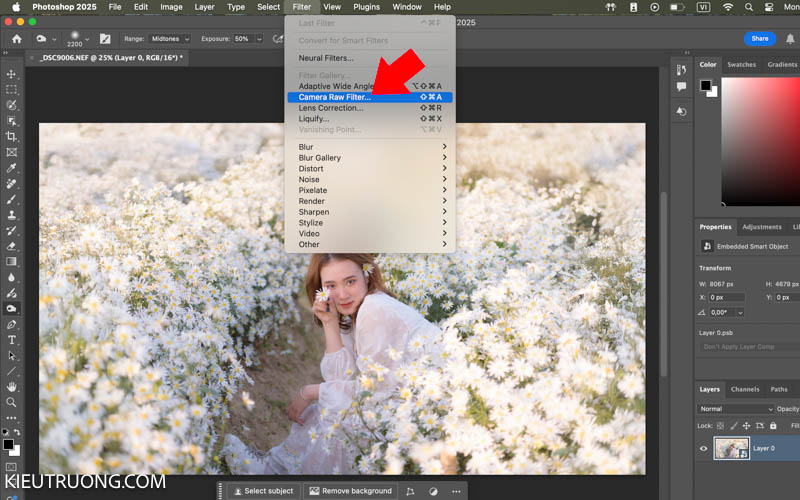Viewport: 800px width, 500px height.
Task: Choose Liquify menu item
Action: (x=370, y=119)
